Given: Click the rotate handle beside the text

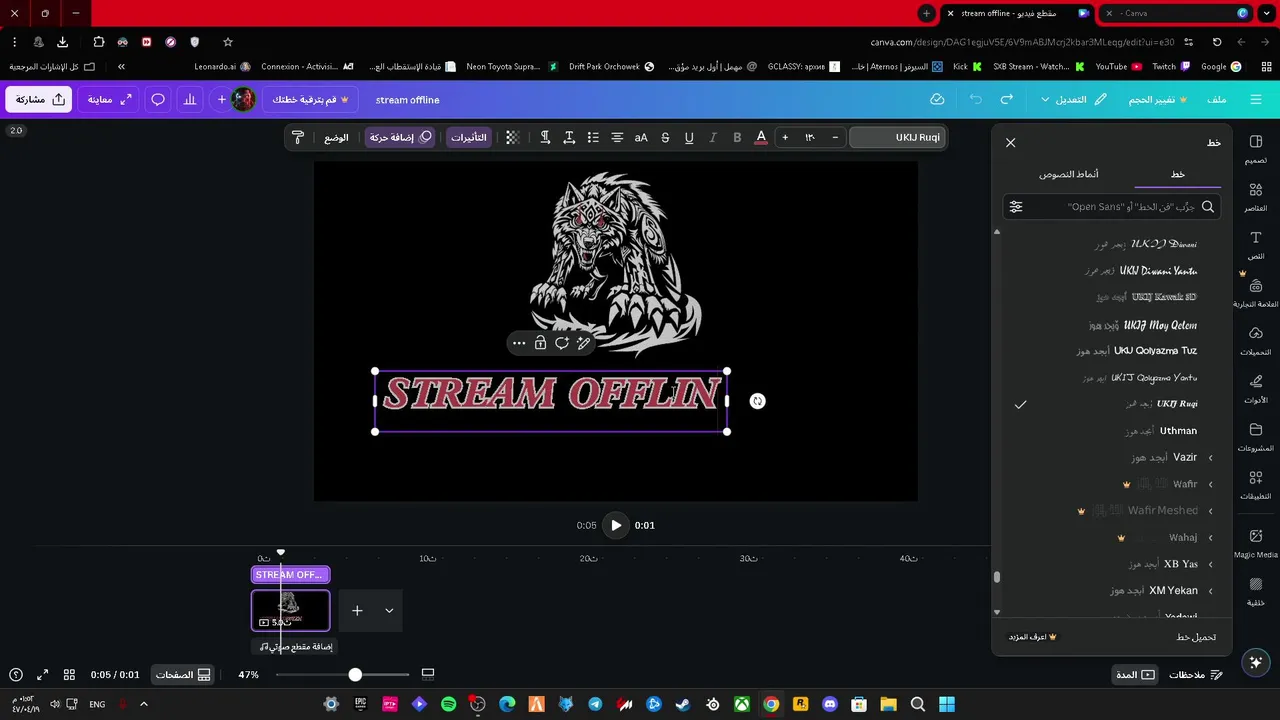Looking at the screenshot, I should point(757,401).
